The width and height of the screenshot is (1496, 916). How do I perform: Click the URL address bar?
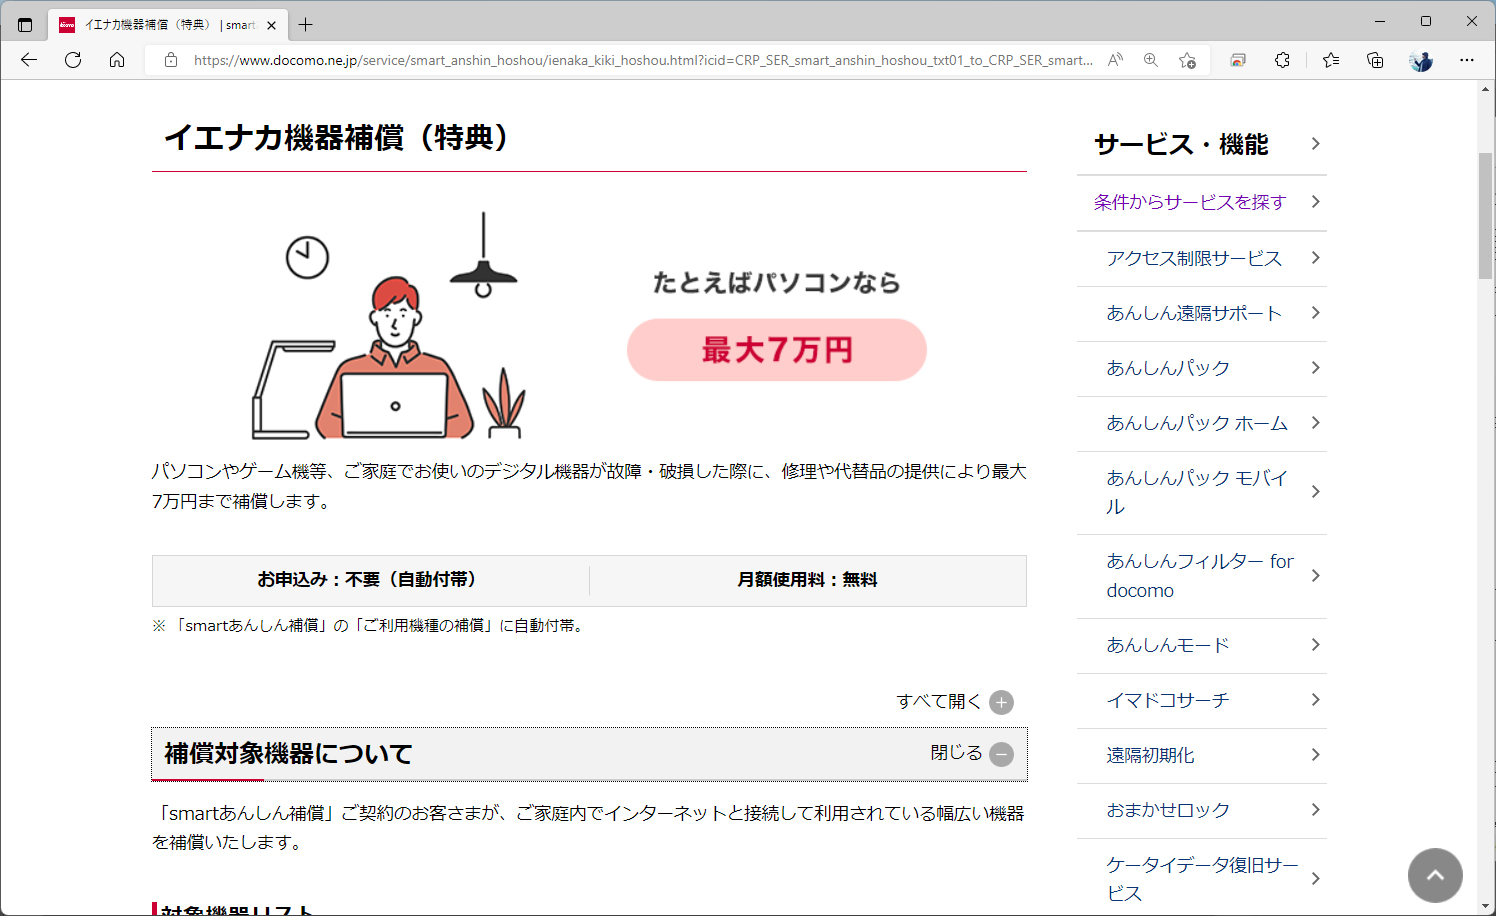coord(642,60)
